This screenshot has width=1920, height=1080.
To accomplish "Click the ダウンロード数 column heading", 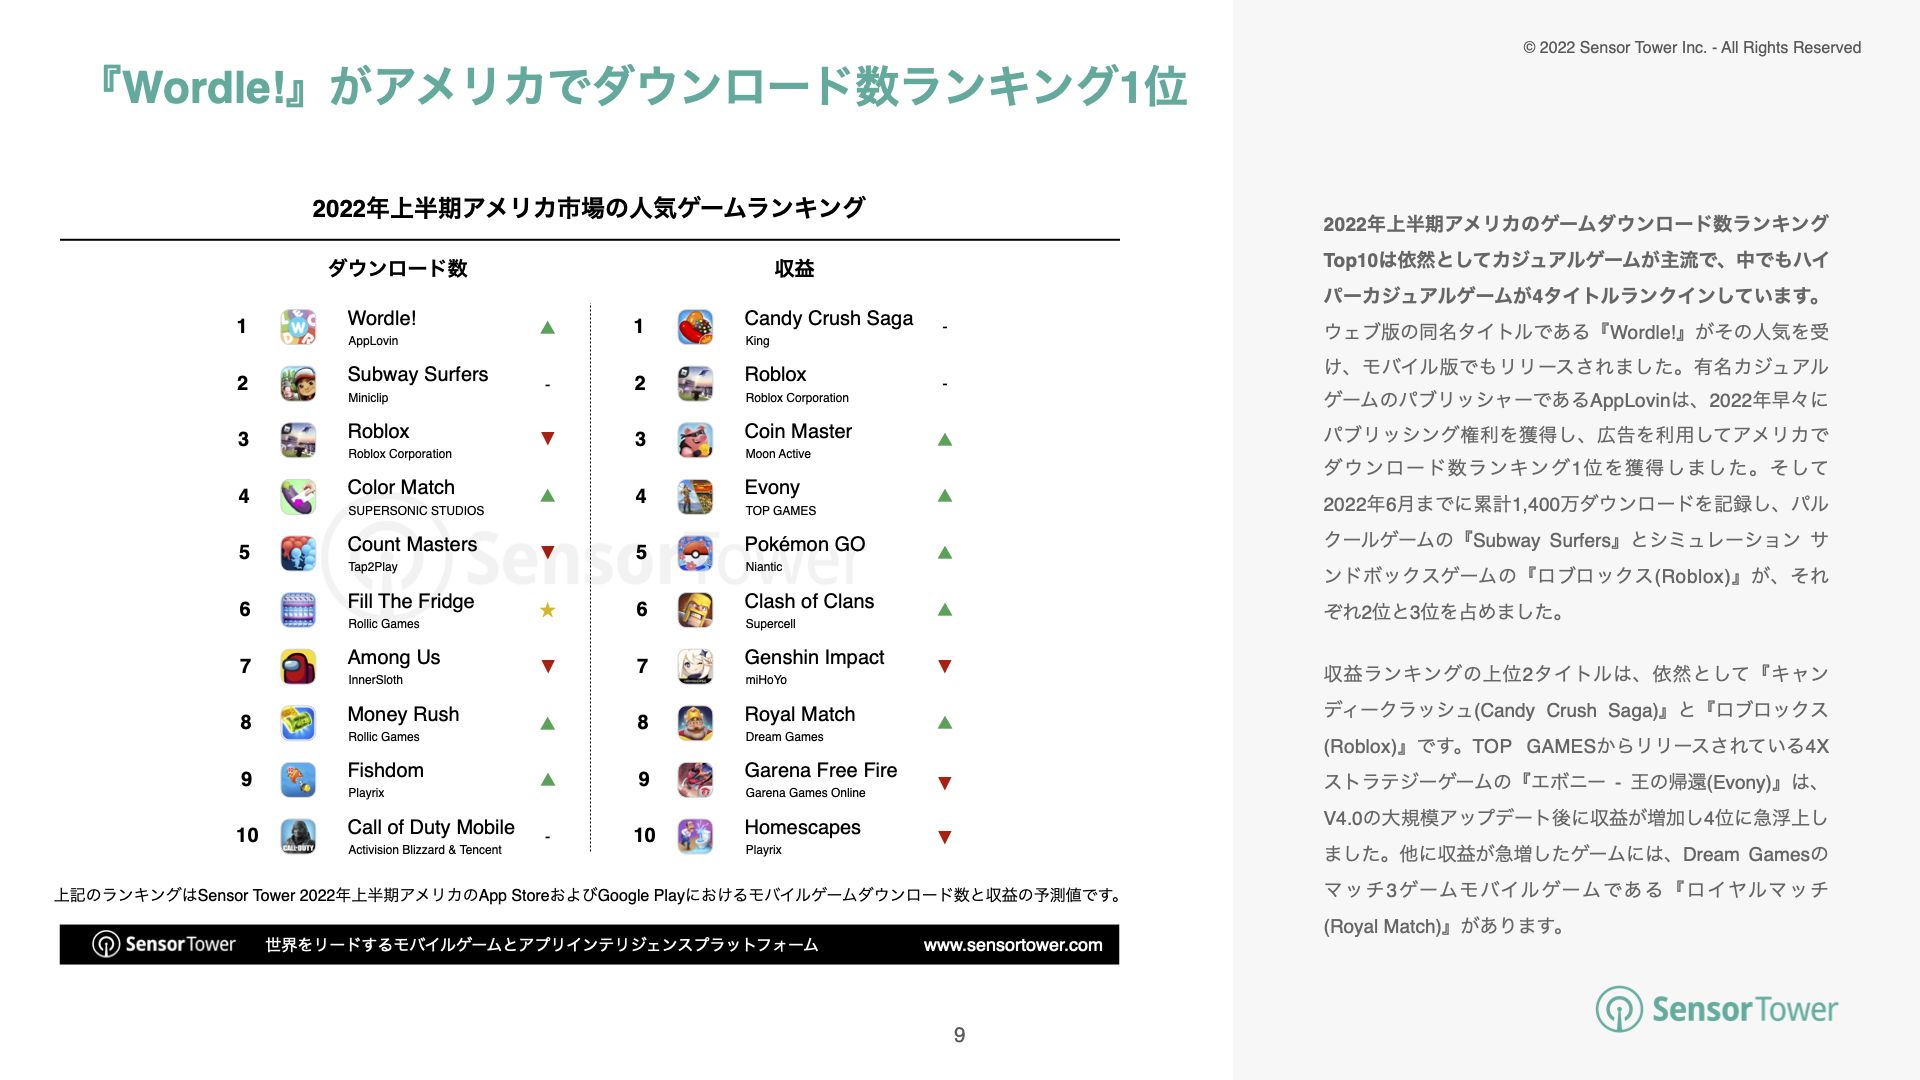I will pyautogui.click(x=398, y=268).
